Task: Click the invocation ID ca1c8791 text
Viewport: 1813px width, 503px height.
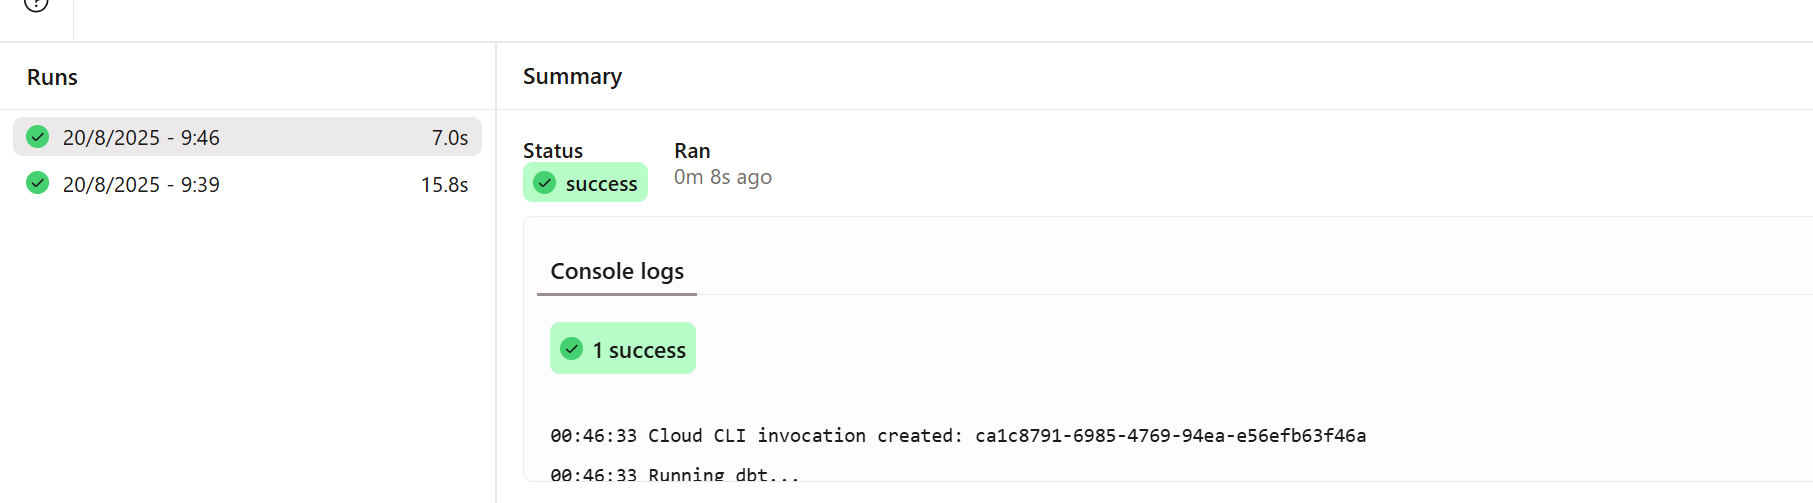Action: [1171, 435]
